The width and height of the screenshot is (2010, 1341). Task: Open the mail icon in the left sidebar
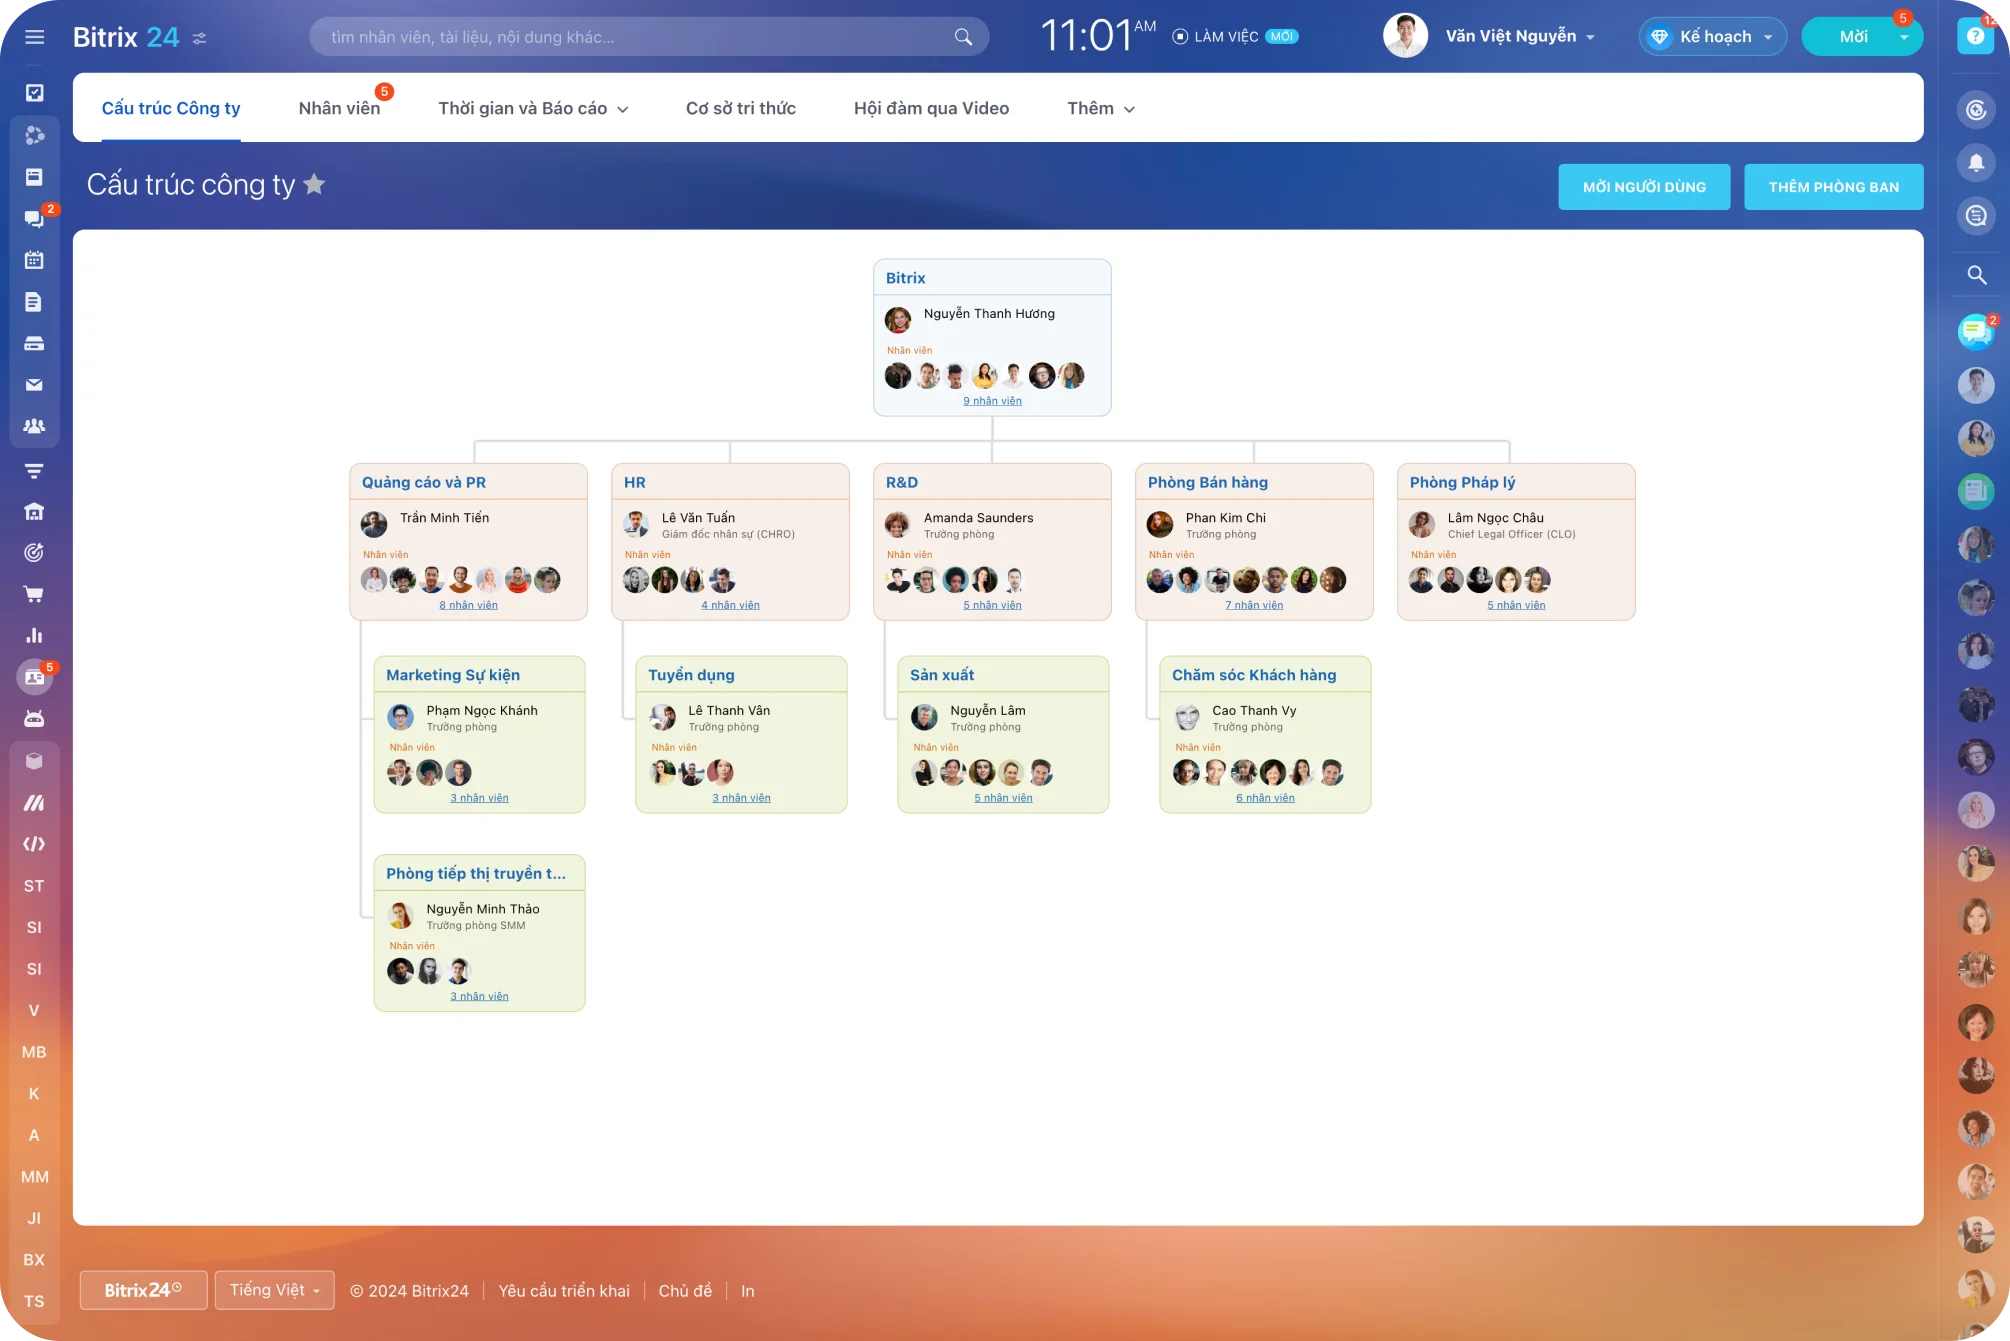[x=34, y=385]
